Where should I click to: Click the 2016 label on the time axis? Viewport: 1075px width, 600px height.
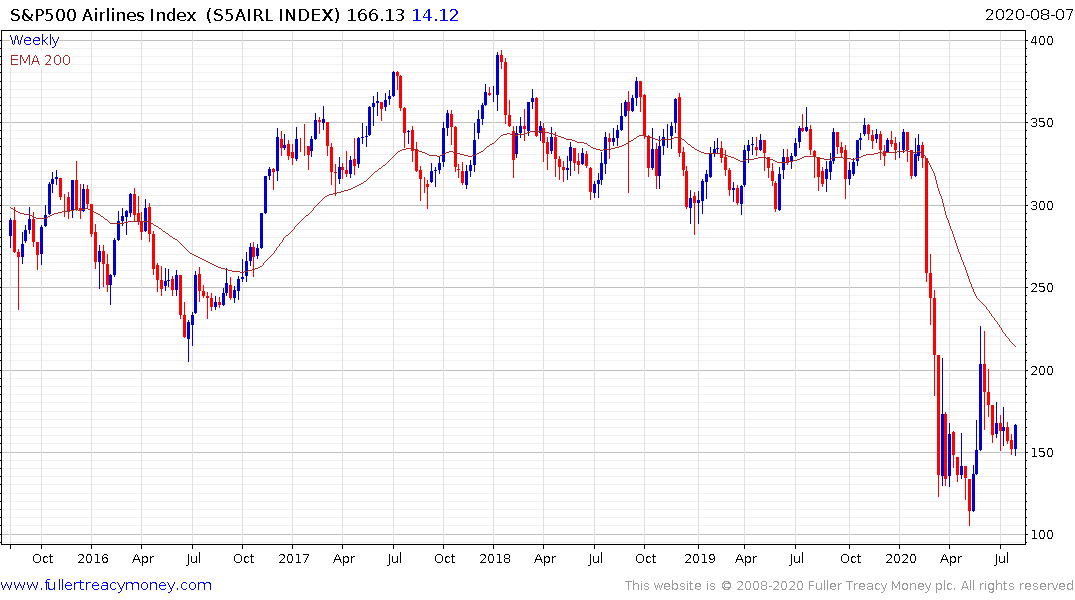[93, 558]
